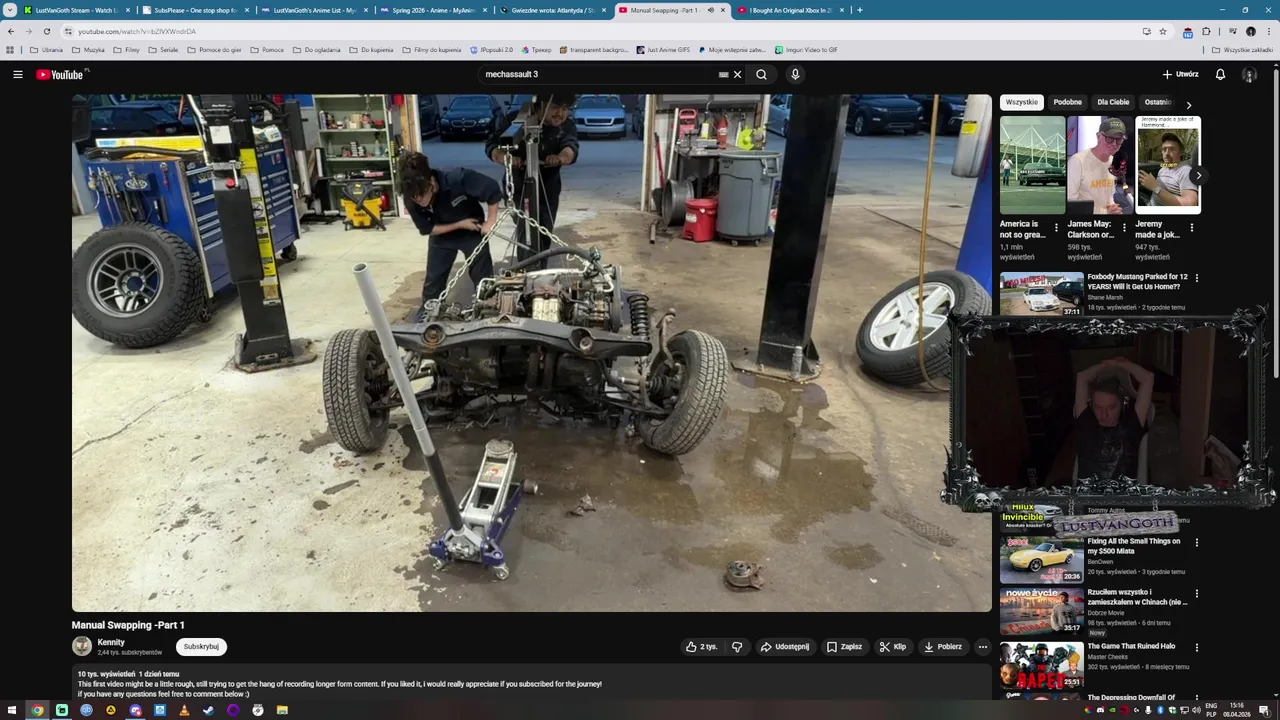Image resolution: width=1280 pixels, height=720 pixels.
Task: Create a clip with the Klip button
Action: pos(892,647)
